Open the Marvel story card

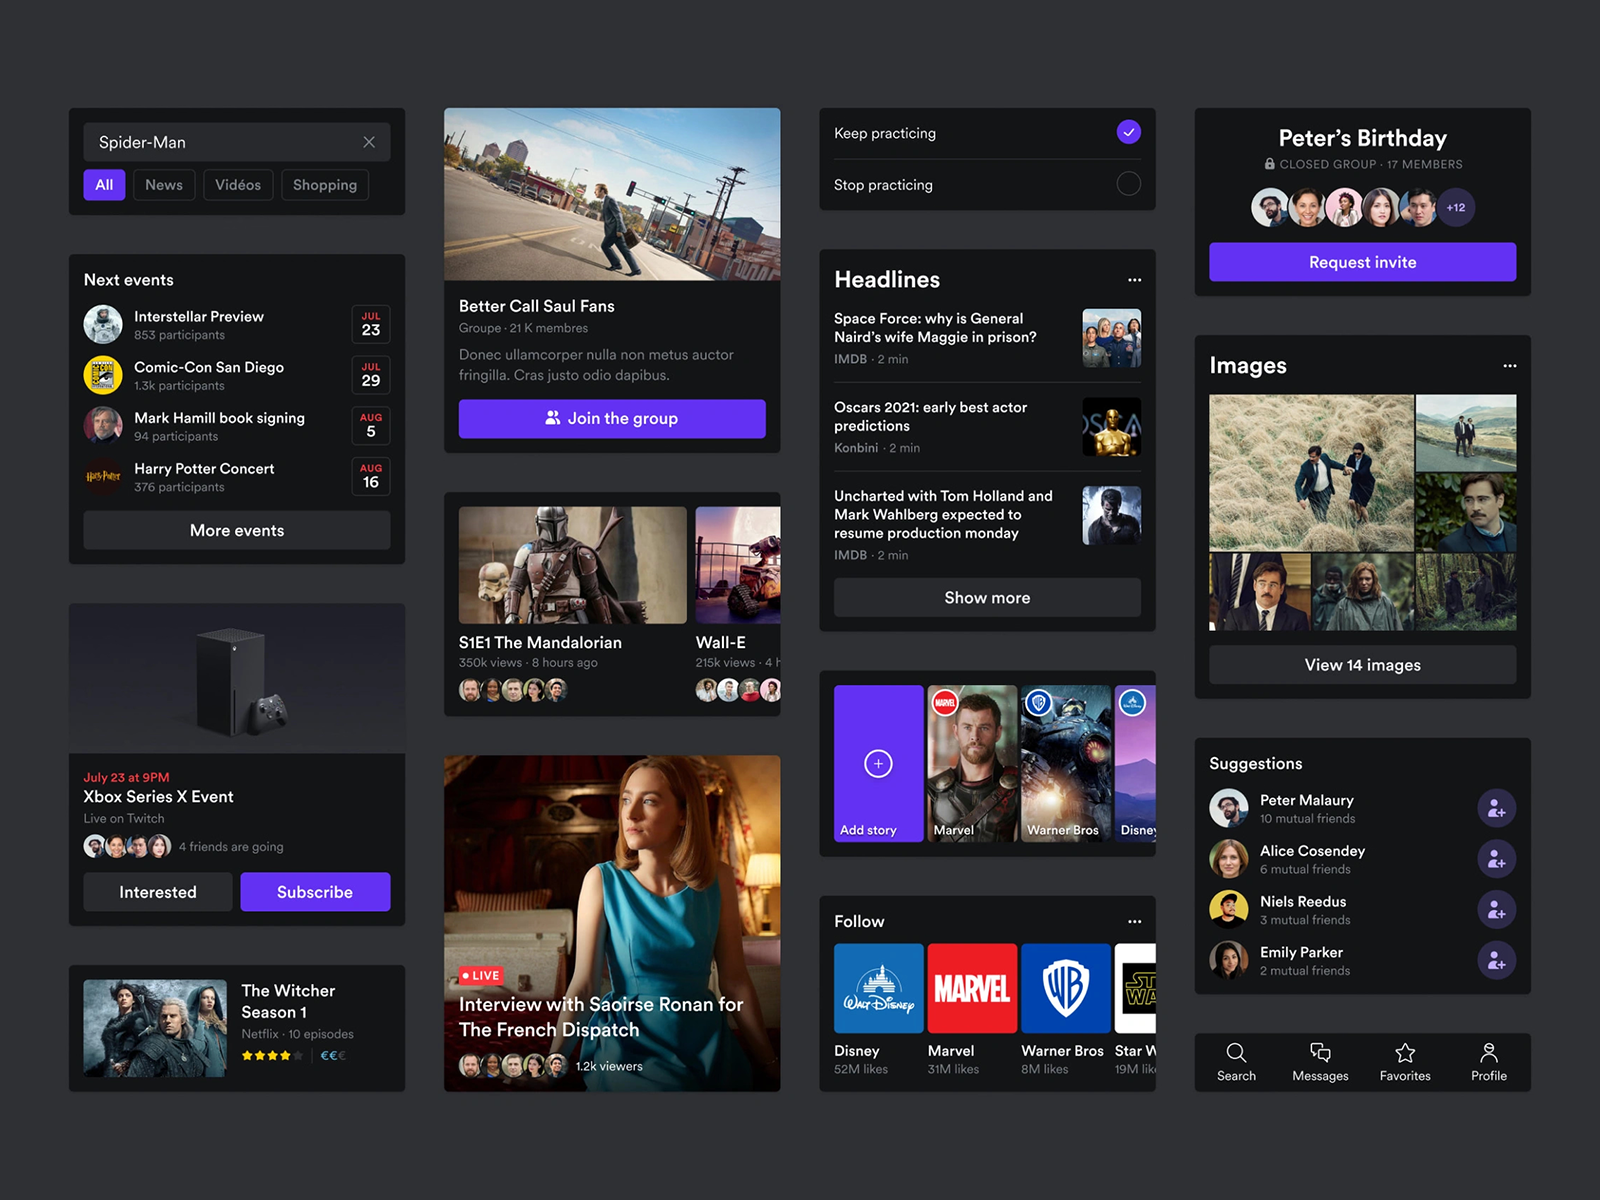pyautogui.click(x=972, y=764)
